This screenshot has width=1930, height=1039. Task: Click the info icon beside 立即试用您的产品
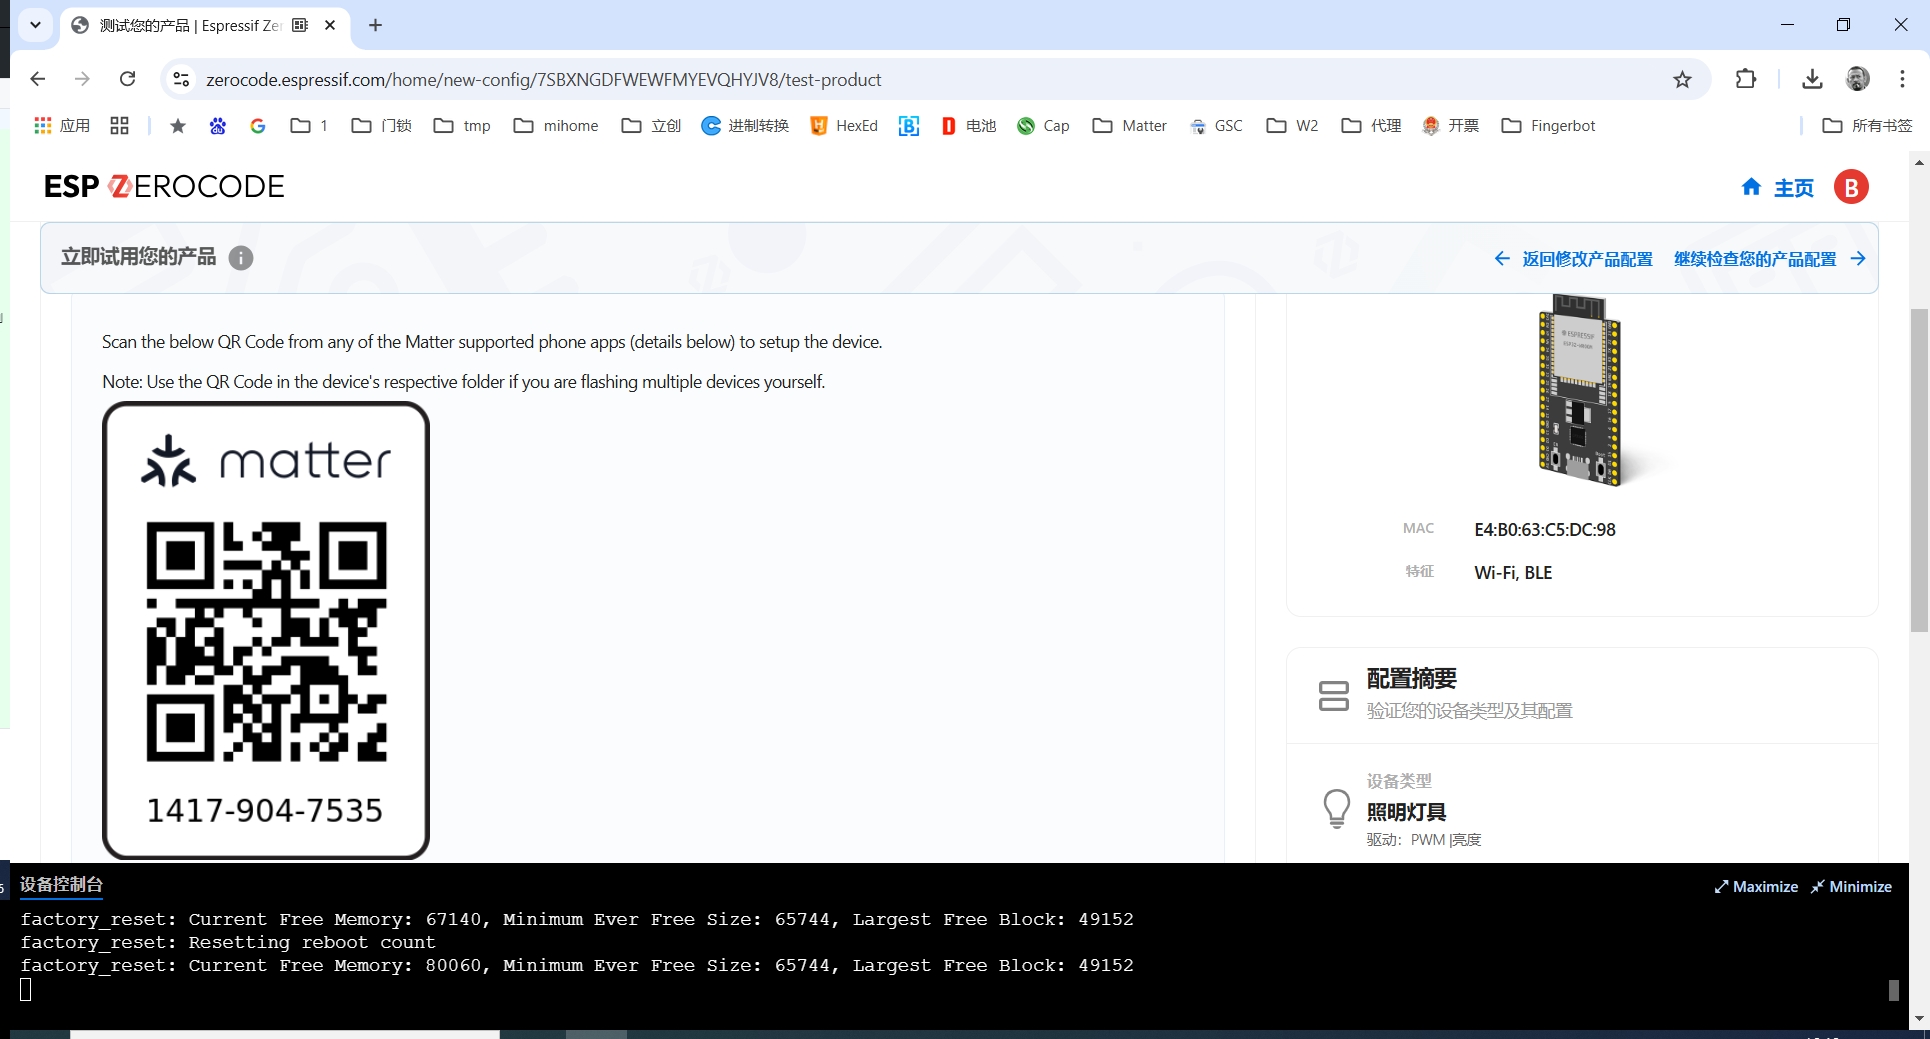(240, 258)
